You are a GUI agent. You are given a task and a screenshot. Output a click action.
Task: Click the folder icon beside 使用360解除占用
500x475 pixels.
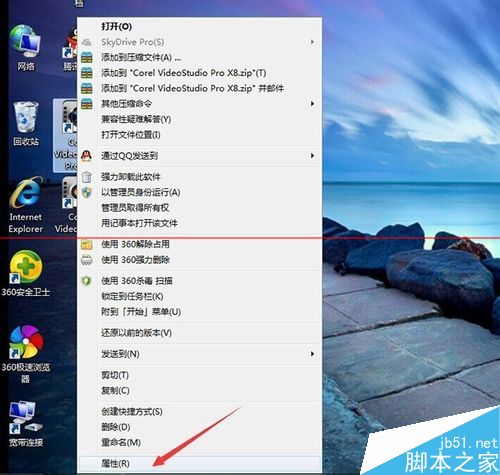point(87,244)
